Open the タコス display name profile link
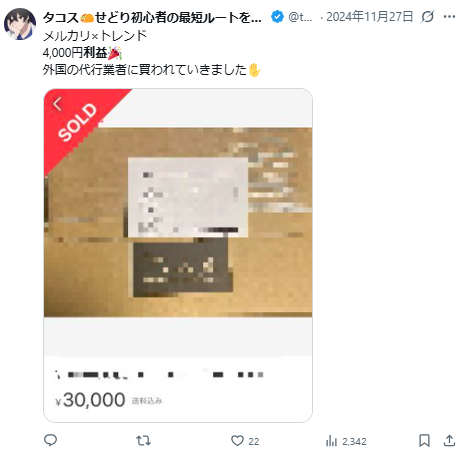Viewport: 467px width, 455px height. pyautogui.click(x=152, y=17)
